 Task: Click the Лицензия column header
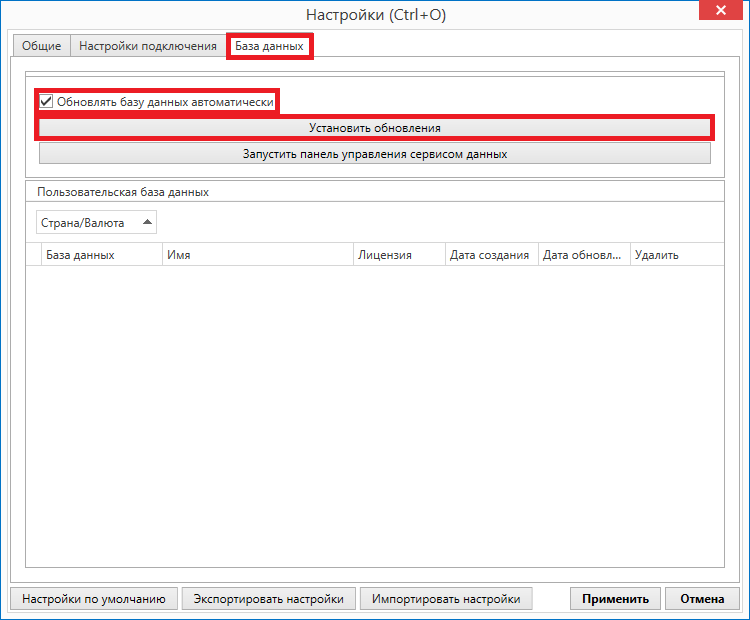pos(399,255)
